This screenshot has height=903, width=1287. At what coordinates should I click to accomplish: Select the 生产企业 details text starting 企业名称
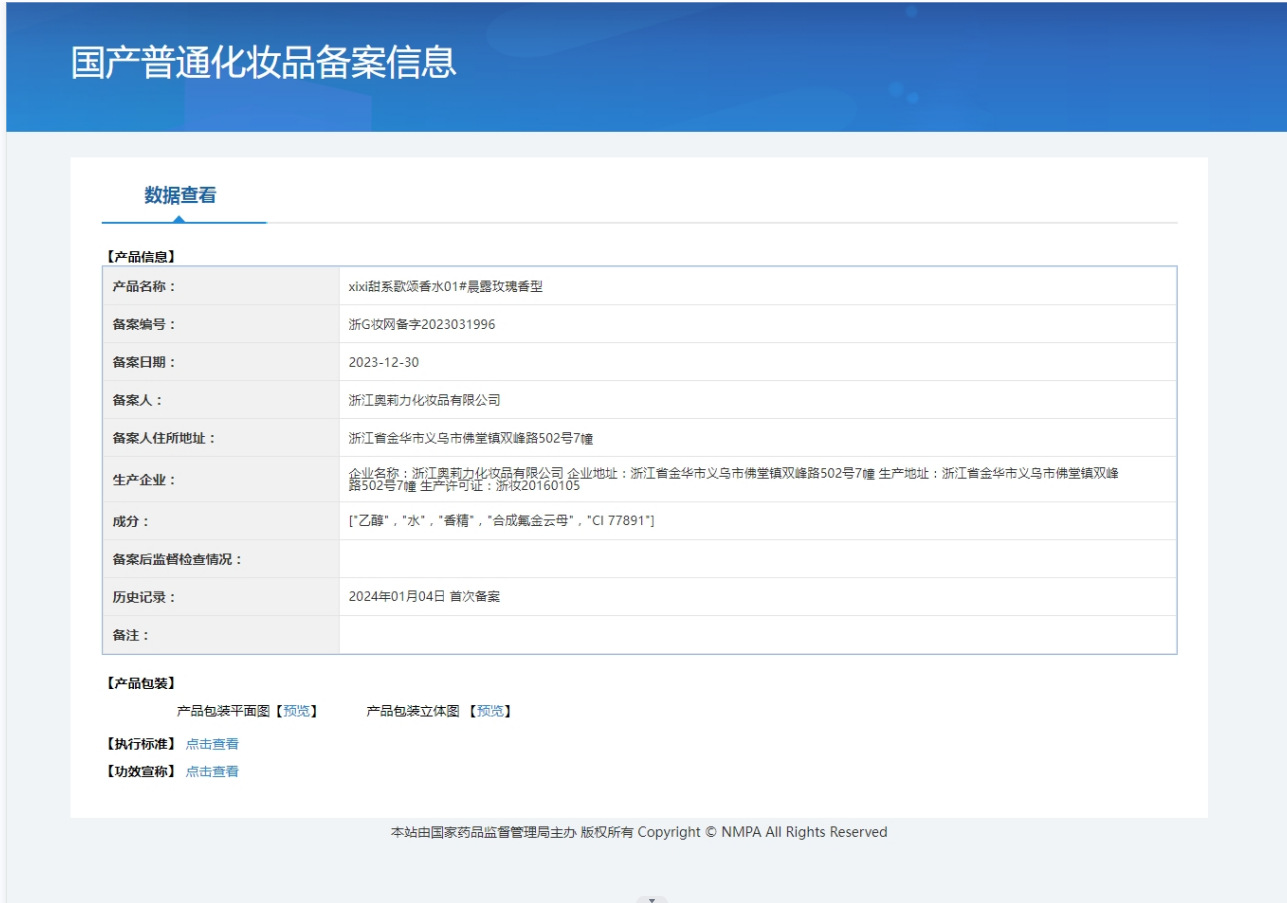click(x=733, y=480)
